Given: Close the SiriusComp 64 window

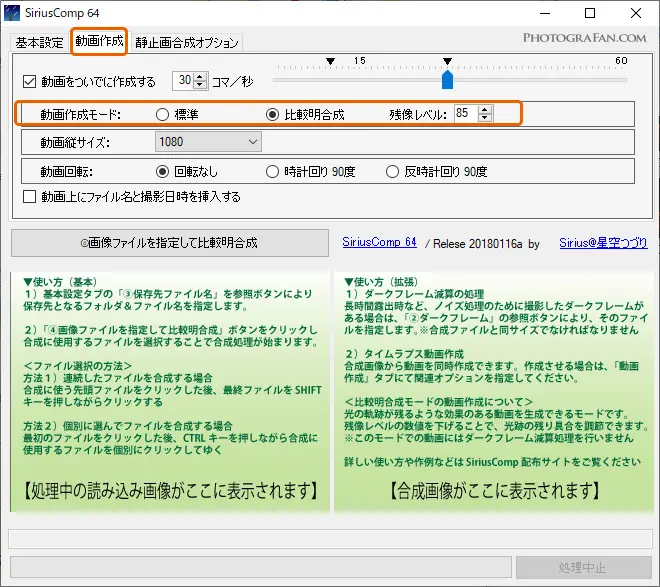Looking at the screenshot, I should 636,13.
